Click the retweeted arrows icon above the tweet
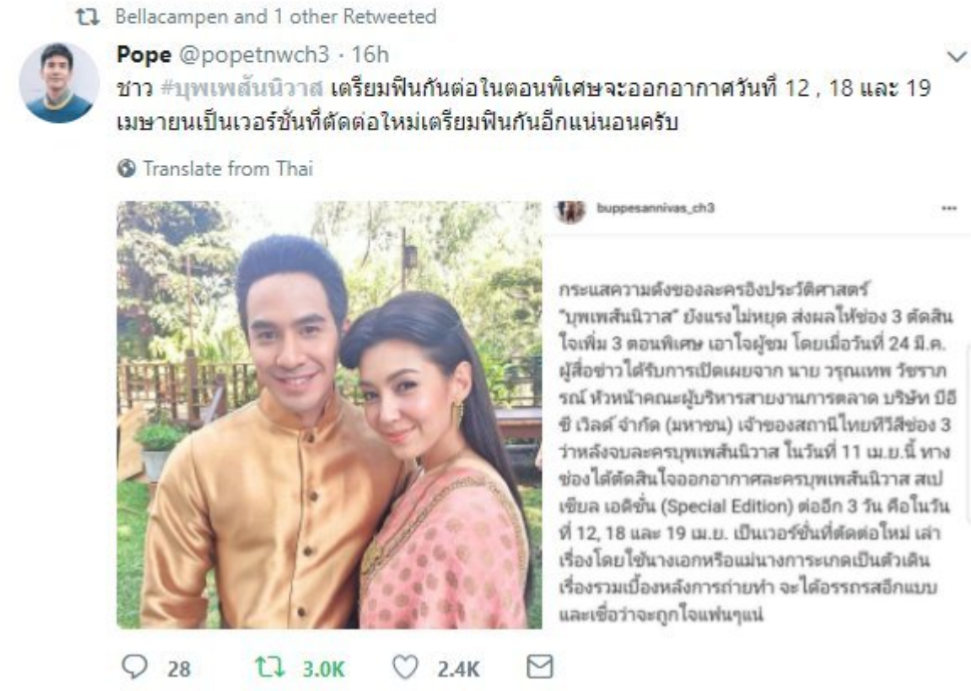Image resolution: width=971 pixels, height=691 pixels. pos(87,17)
